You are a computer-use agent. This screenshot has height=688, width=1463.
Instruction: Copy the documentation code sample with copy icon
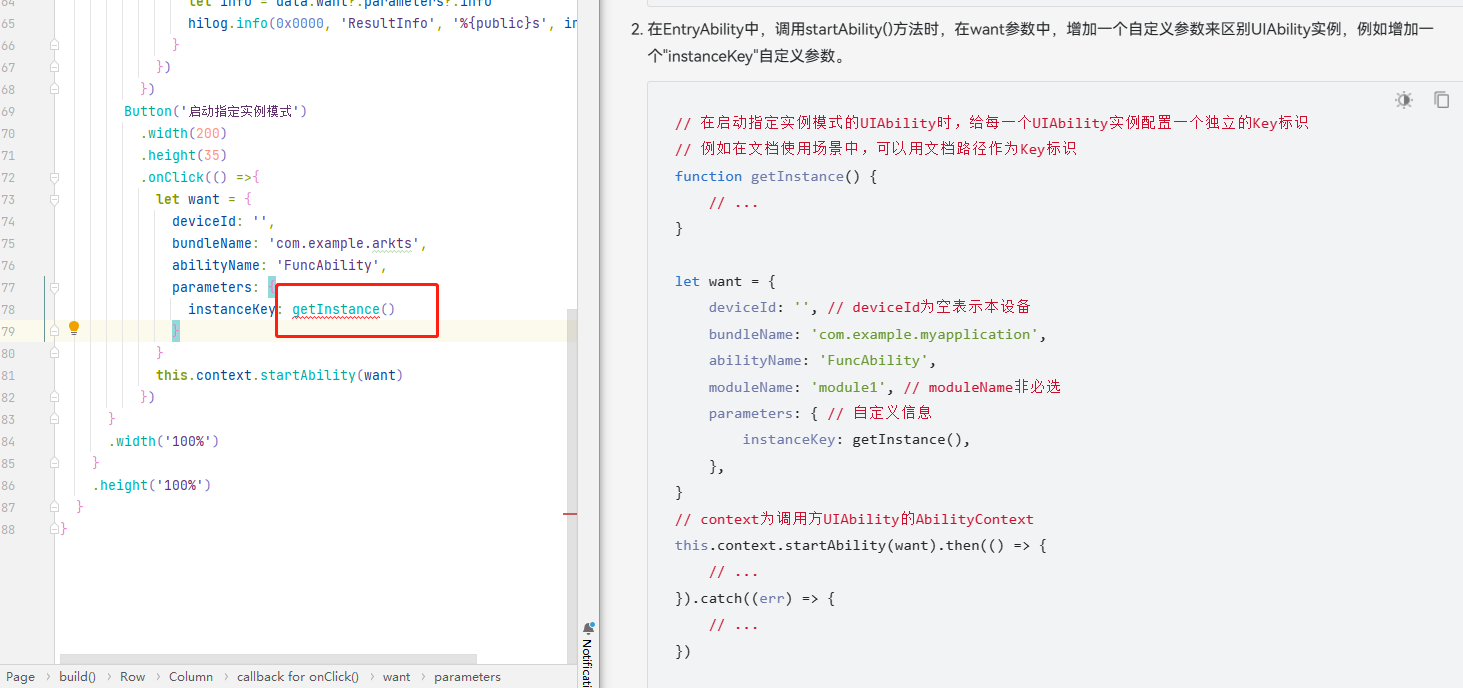click(1441, 100)
